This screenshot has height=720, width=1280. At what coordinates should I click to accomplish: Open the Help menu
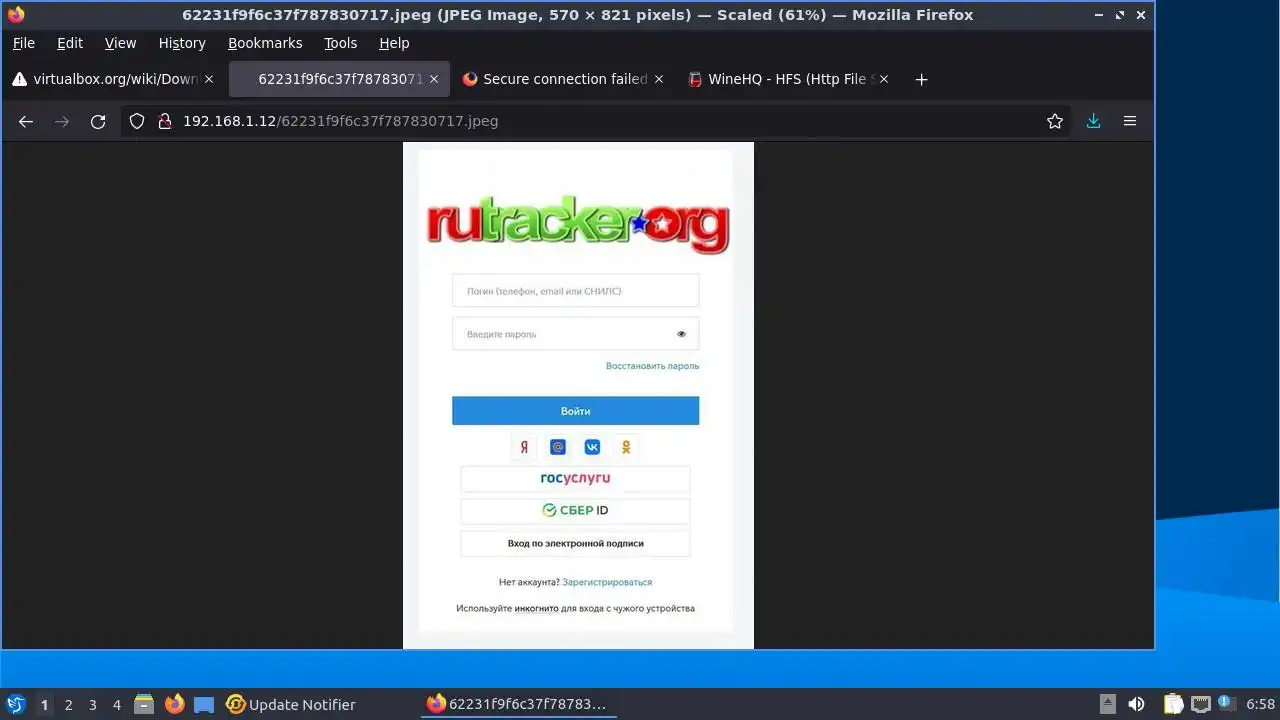click(x=394, y=43)
